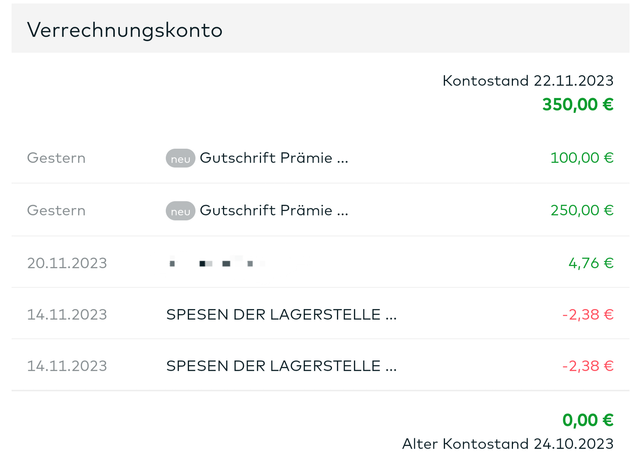Click the green 250,00 € amount
Screen dimensions: 640x466
coord(582,211)
